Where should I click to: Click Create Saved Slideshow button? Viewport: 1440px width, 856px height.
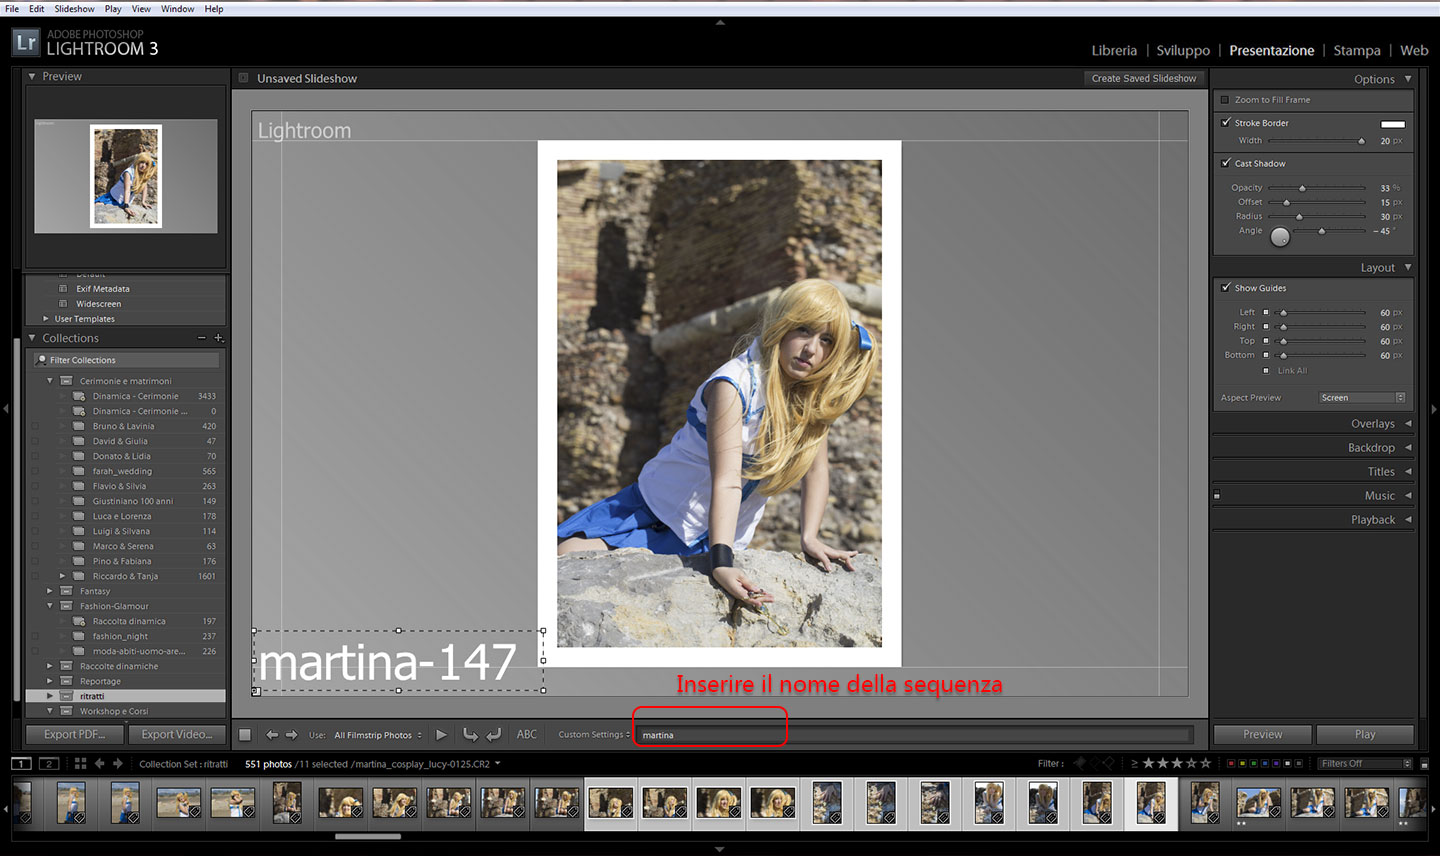1143,78
